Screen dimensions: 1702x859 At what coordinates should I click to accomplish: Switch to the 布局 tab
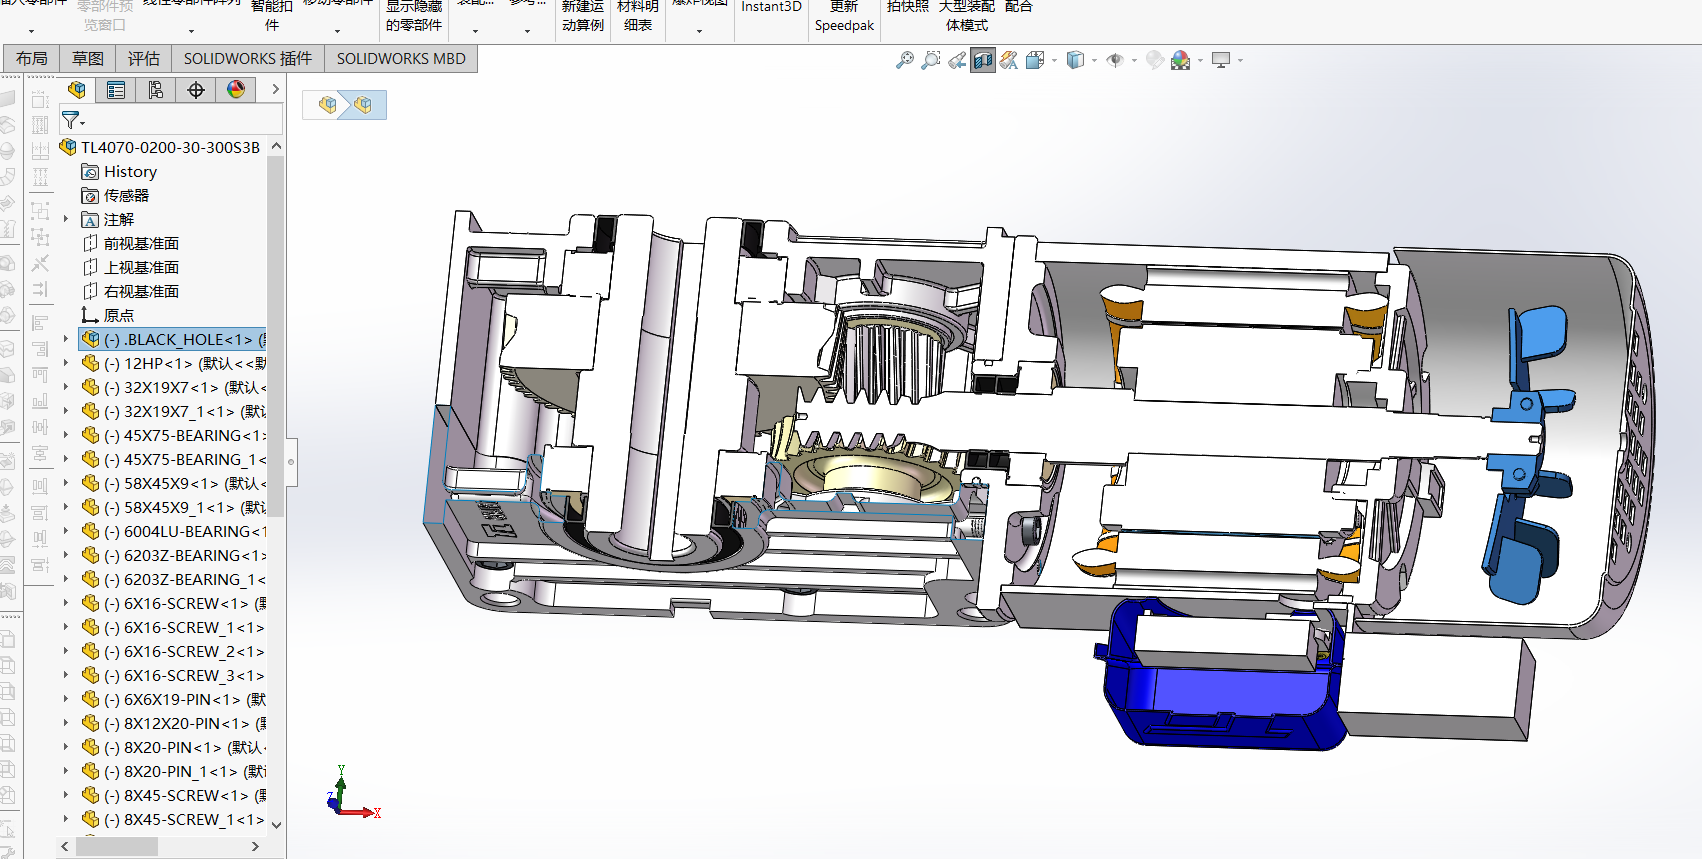pyautogui.click(x=32, y=59)
